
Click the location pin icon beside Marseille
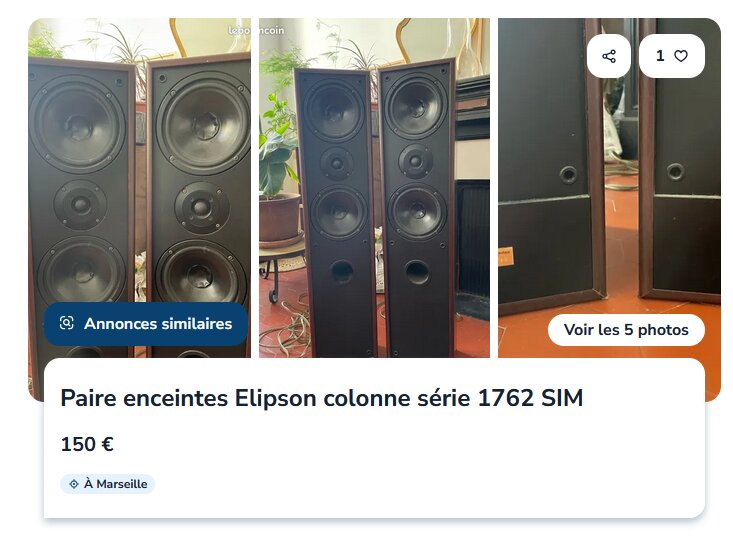[74, 484]
